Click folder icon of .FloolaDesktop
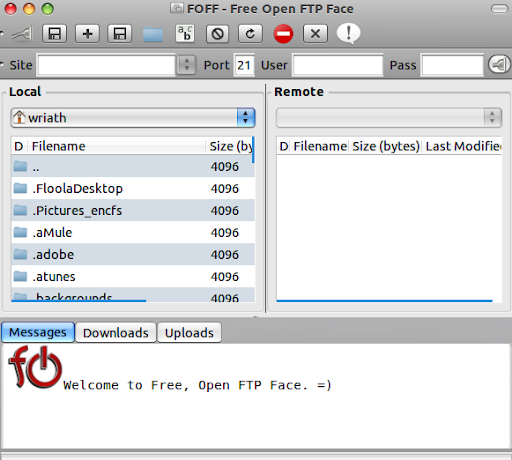 tap(20, 188)
